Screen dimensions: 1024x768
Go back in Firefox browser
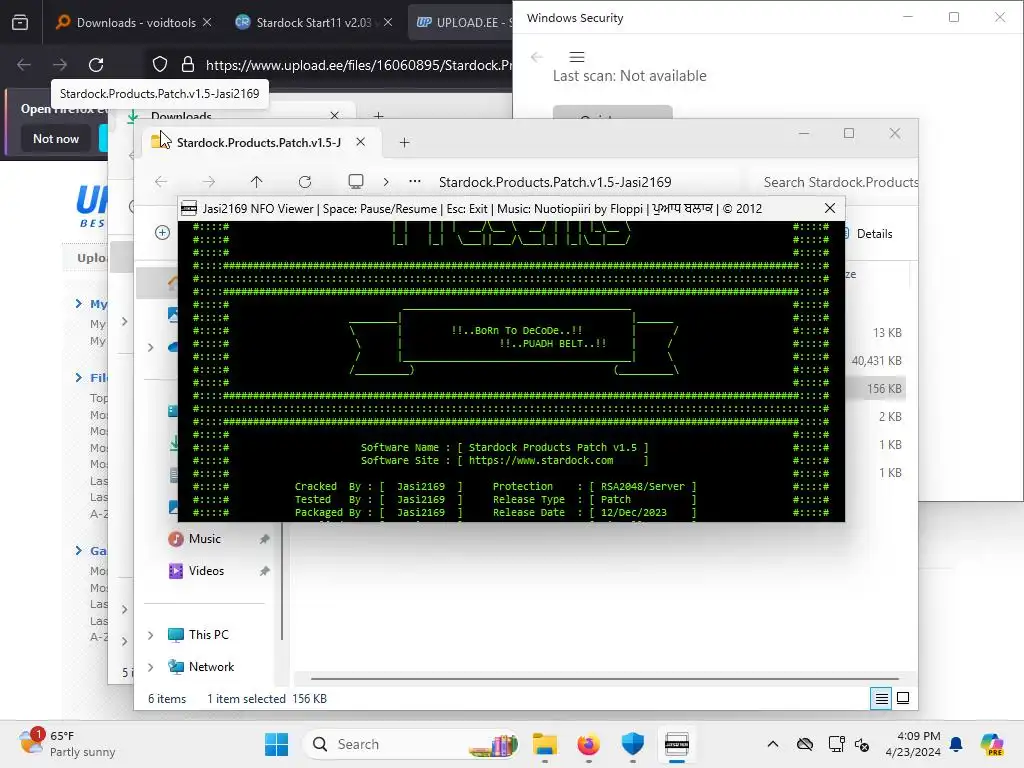(x=24, y=65)
